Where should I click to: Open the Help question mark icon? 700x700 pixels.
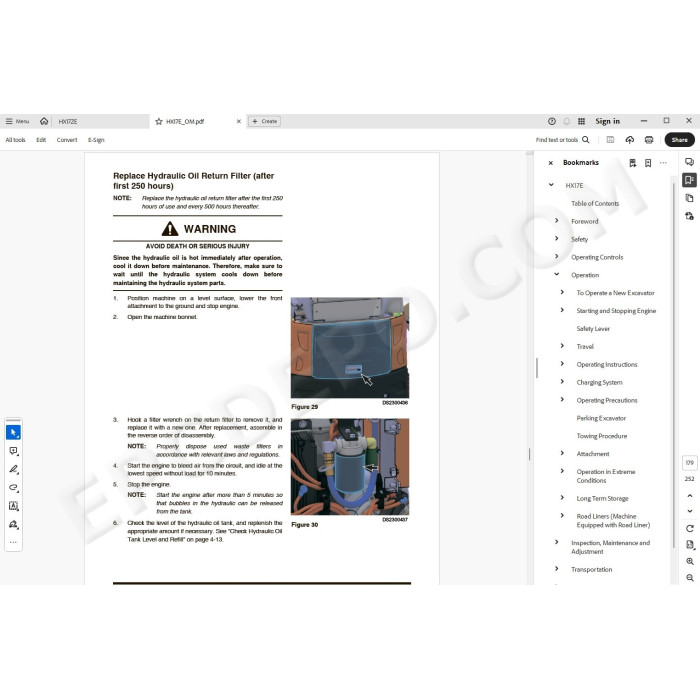tap(552, 121)
